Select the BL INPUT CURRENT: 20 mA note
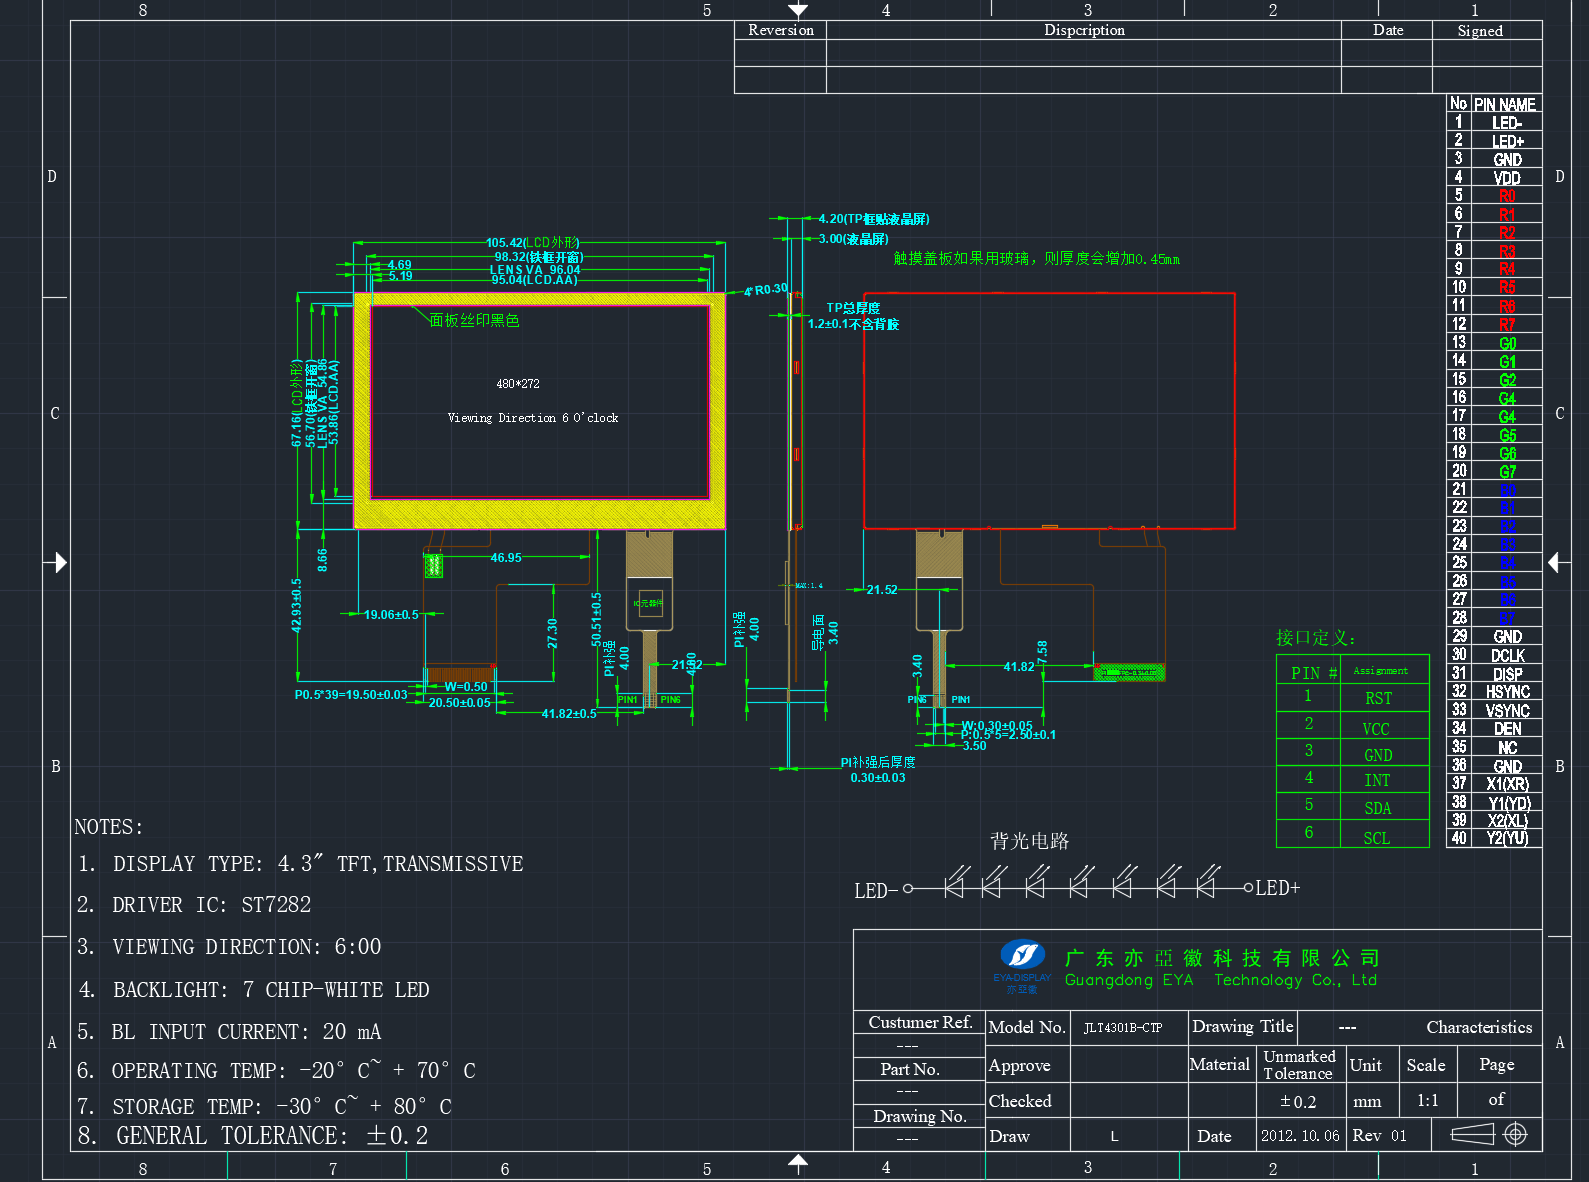The height and width of the screenshot is (1182, 1589). click(x=229, y=1032)
